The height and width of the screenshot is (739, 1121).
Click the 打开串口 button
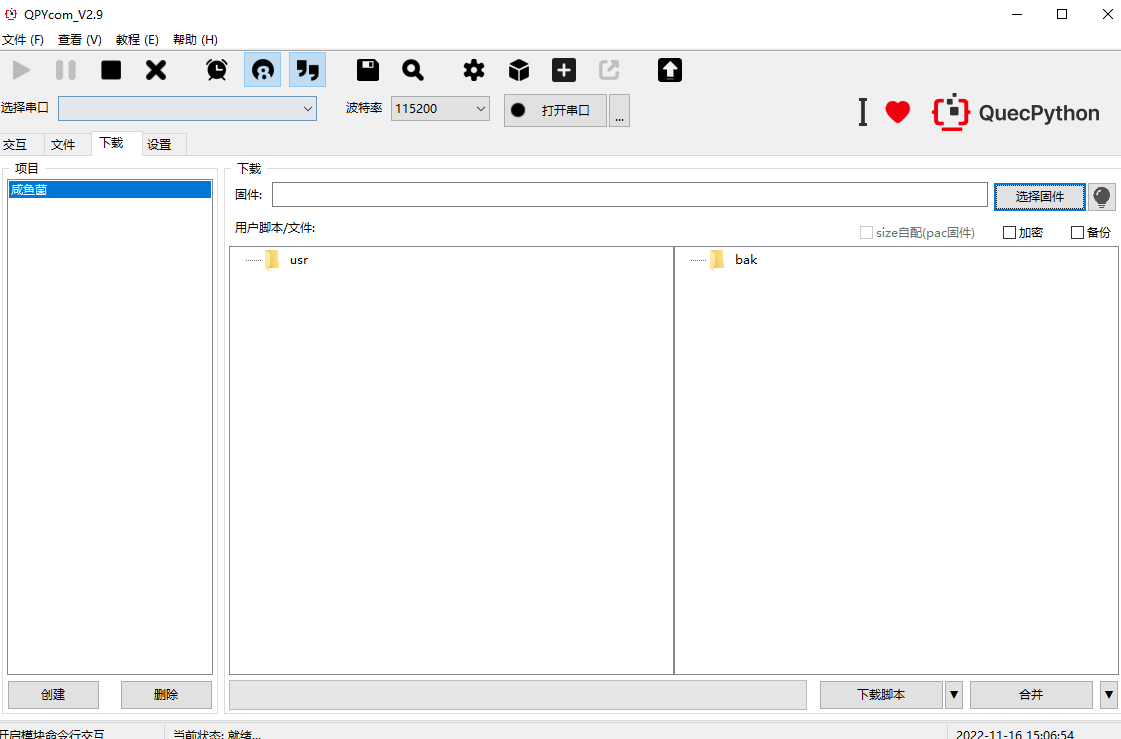[555, 111]
